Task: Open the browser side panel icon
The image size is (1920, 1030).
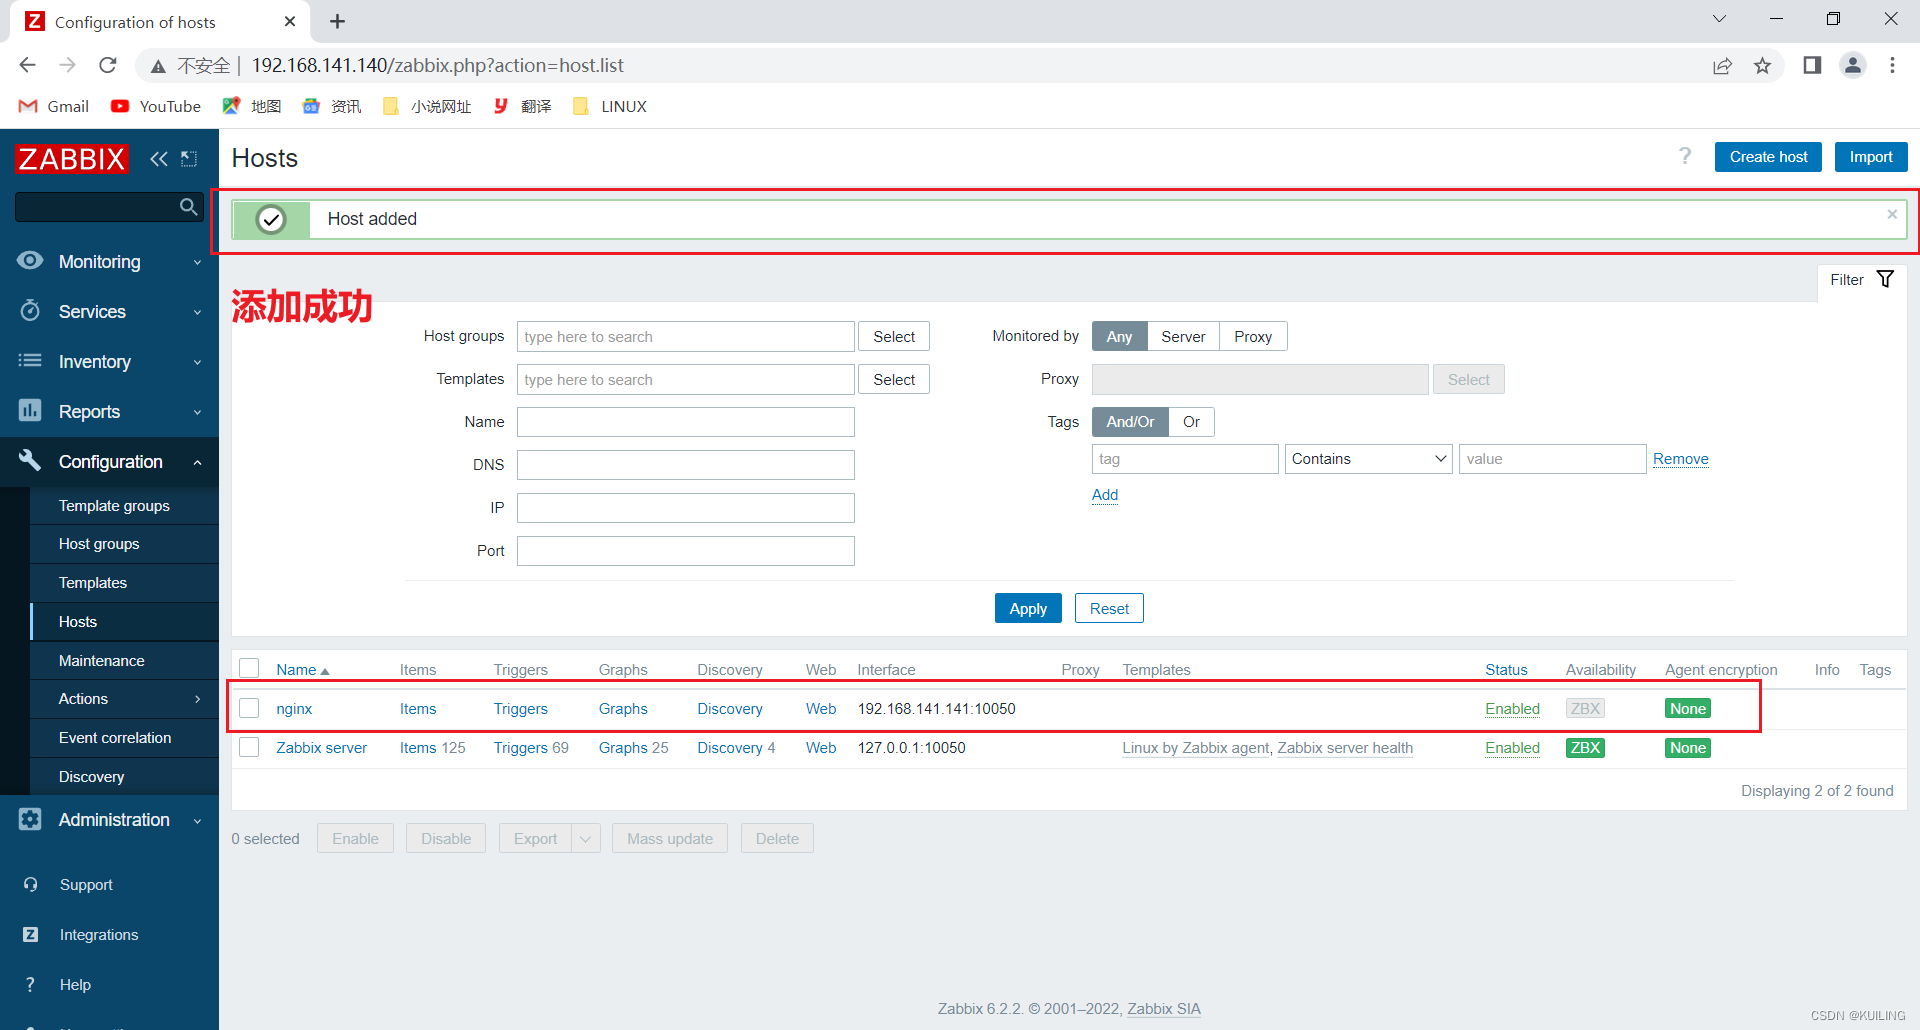Action: [x=1812, y=65]
